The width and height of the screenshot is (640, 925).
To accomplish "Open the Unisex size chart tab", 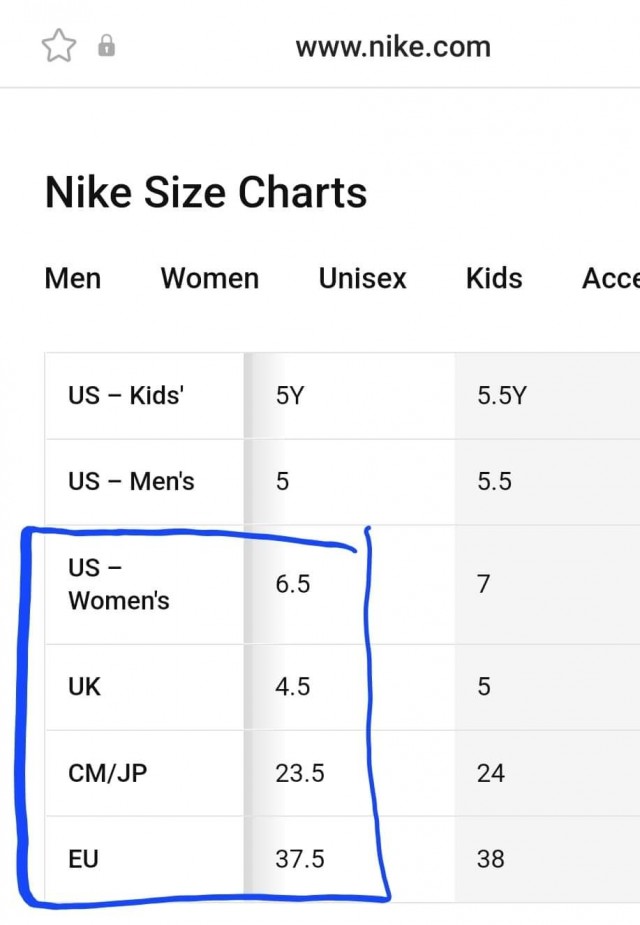I will (362, 278).
